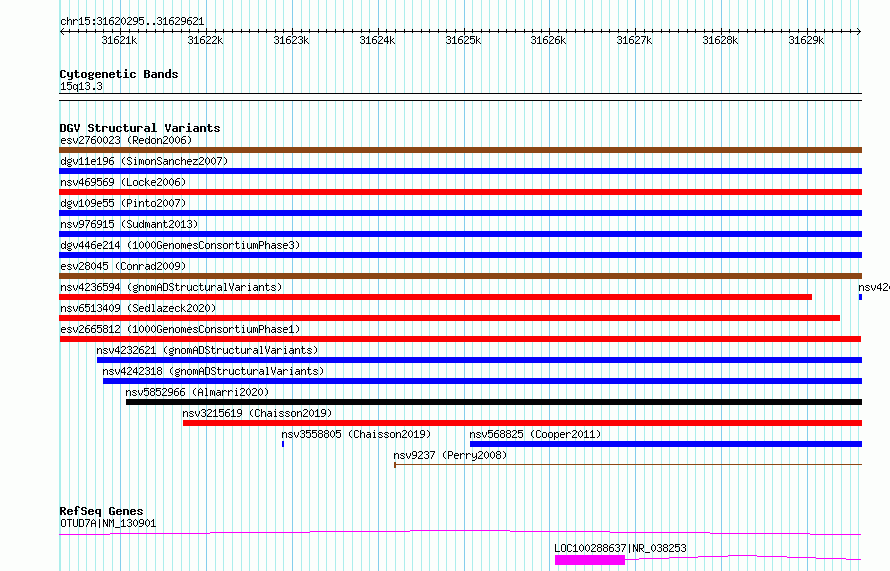Click the LOC100288637|NR_038253 gene label
This screenshot has height=571, width=890.
(620, 548)
